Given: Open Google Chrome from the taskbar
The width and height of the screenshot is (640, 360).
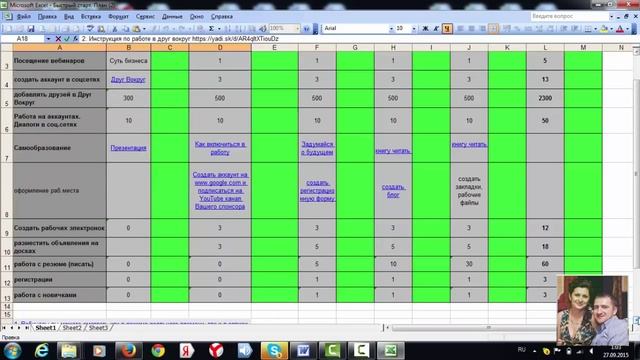Looking at the screenshot, I should point(158,351).
